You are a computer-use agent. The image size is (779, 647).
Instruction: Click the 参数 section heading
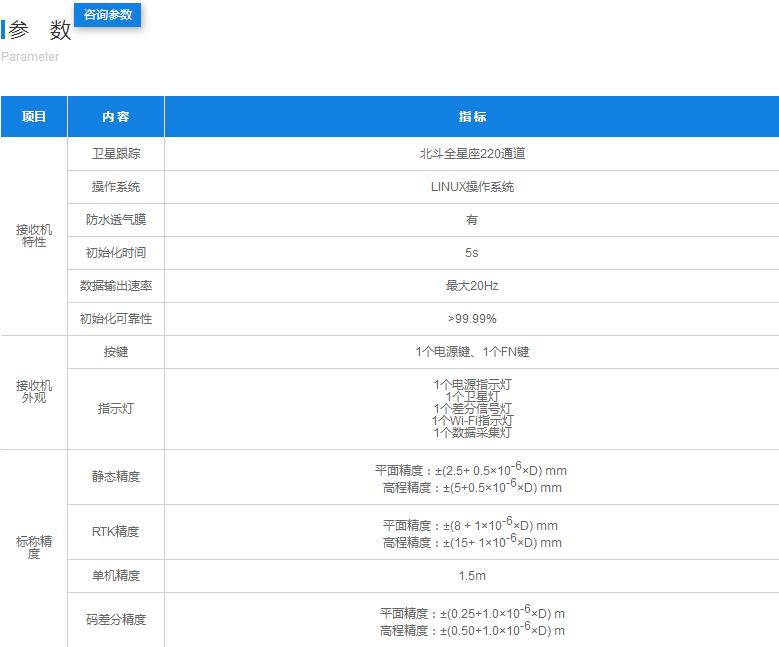pos(40,30)
